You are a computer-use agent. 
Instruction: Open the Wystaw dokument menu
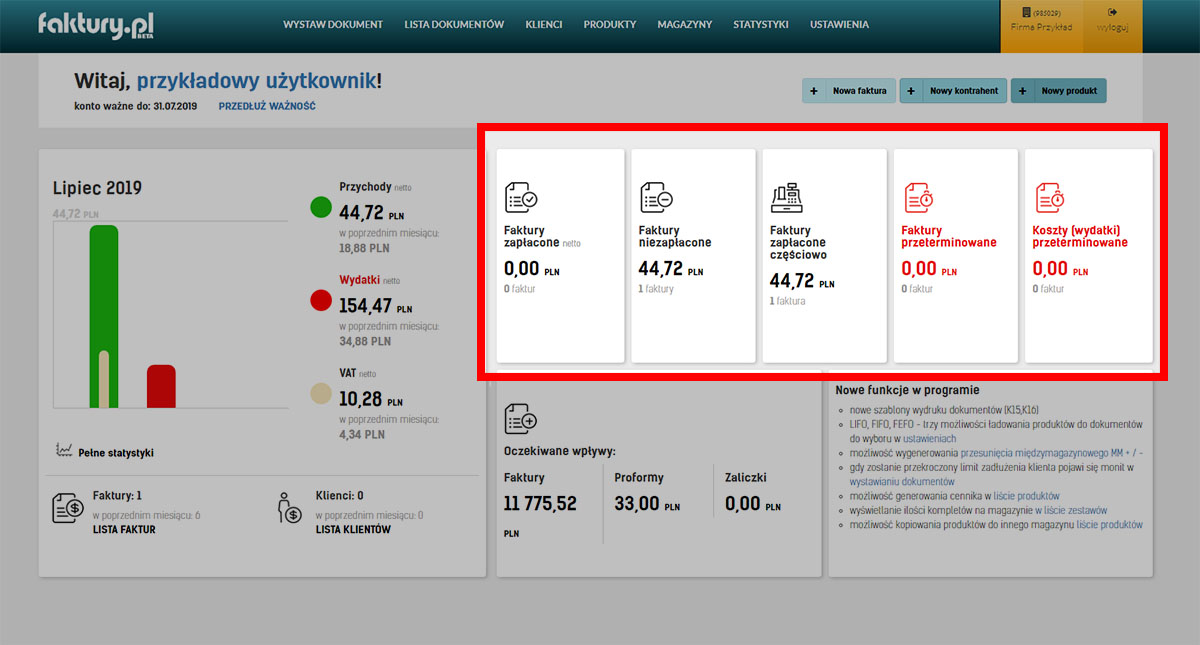333,25
